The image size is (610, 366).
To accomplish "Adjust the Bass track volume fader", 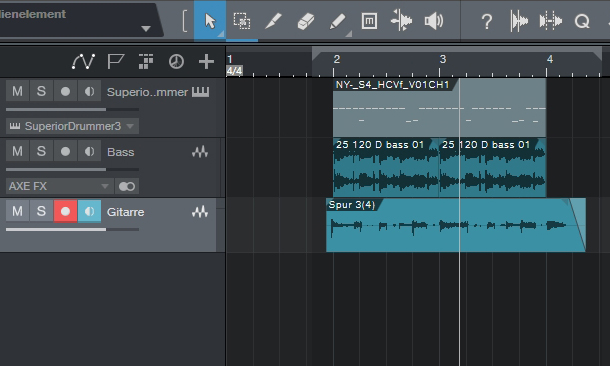I will 72,170.
